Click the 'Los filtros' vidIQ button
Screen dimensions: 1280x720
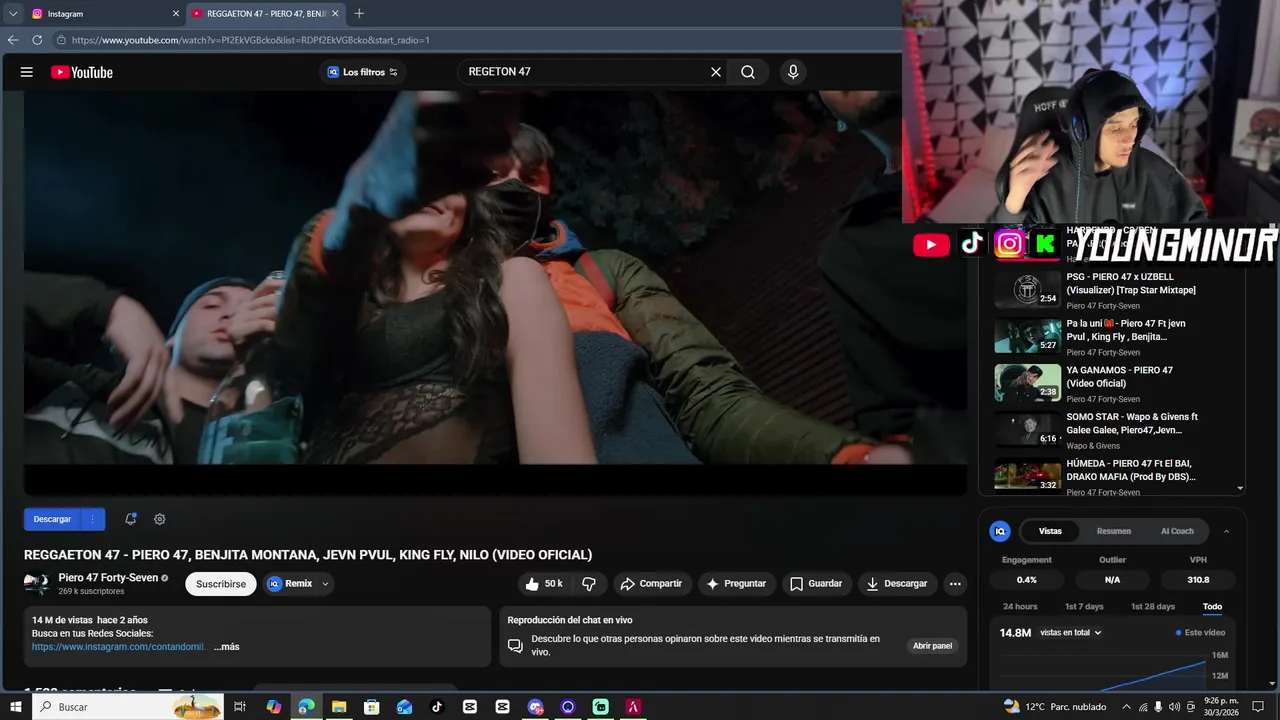coord(363,72)
